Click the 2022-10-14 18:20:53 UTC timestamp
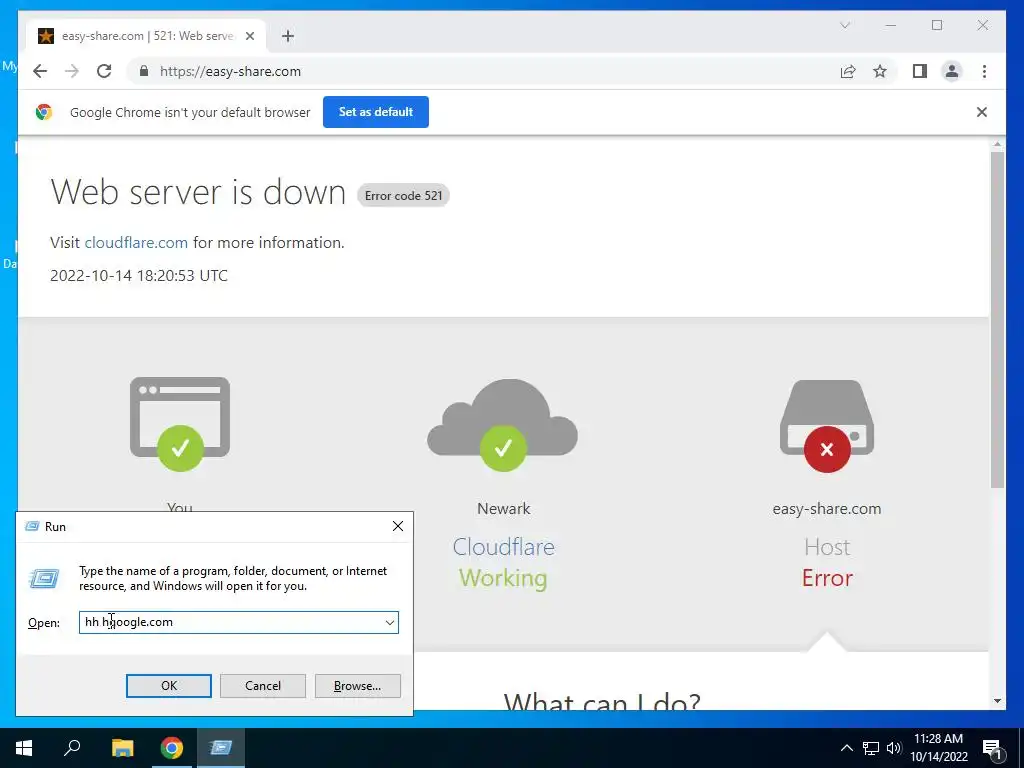The image size is (1024, 768). pos(139,276)
